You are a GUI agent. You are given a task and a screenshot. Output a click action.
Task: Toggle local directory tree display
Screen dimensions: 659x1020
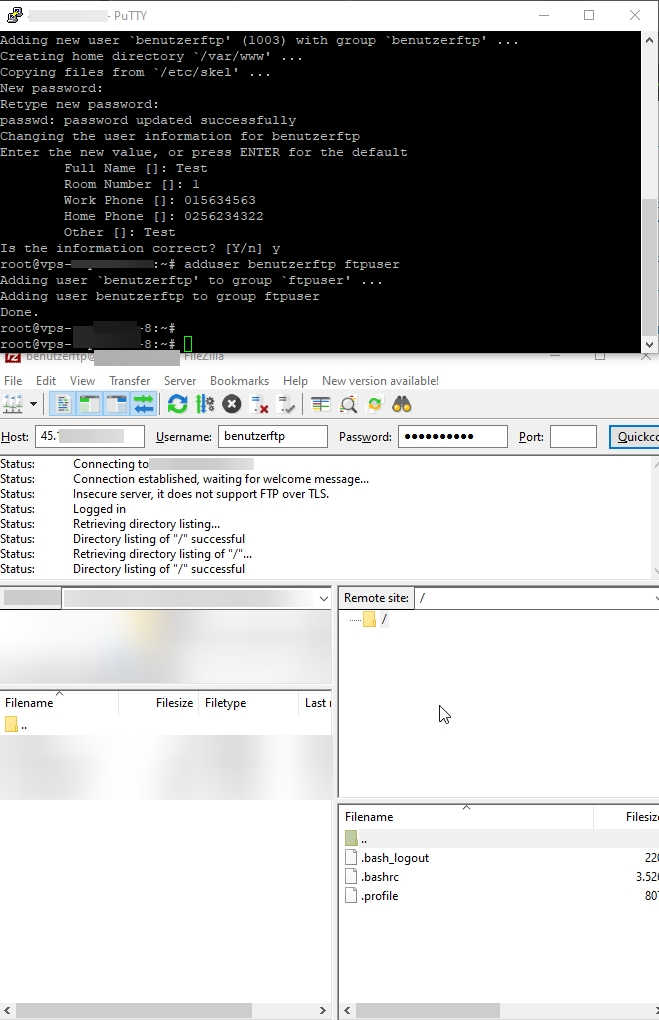(x=89, y=404)
